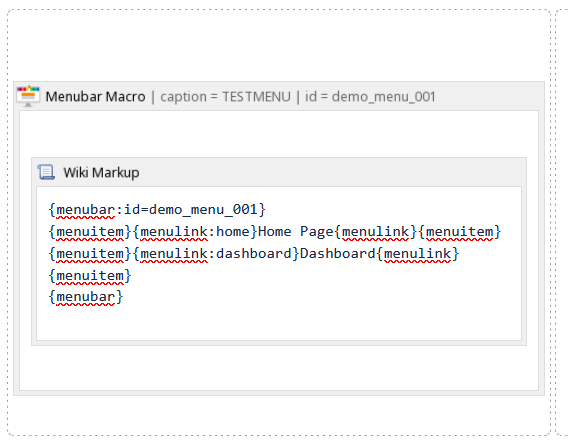Click the misspelled word menubar in first line

[85, 210]
